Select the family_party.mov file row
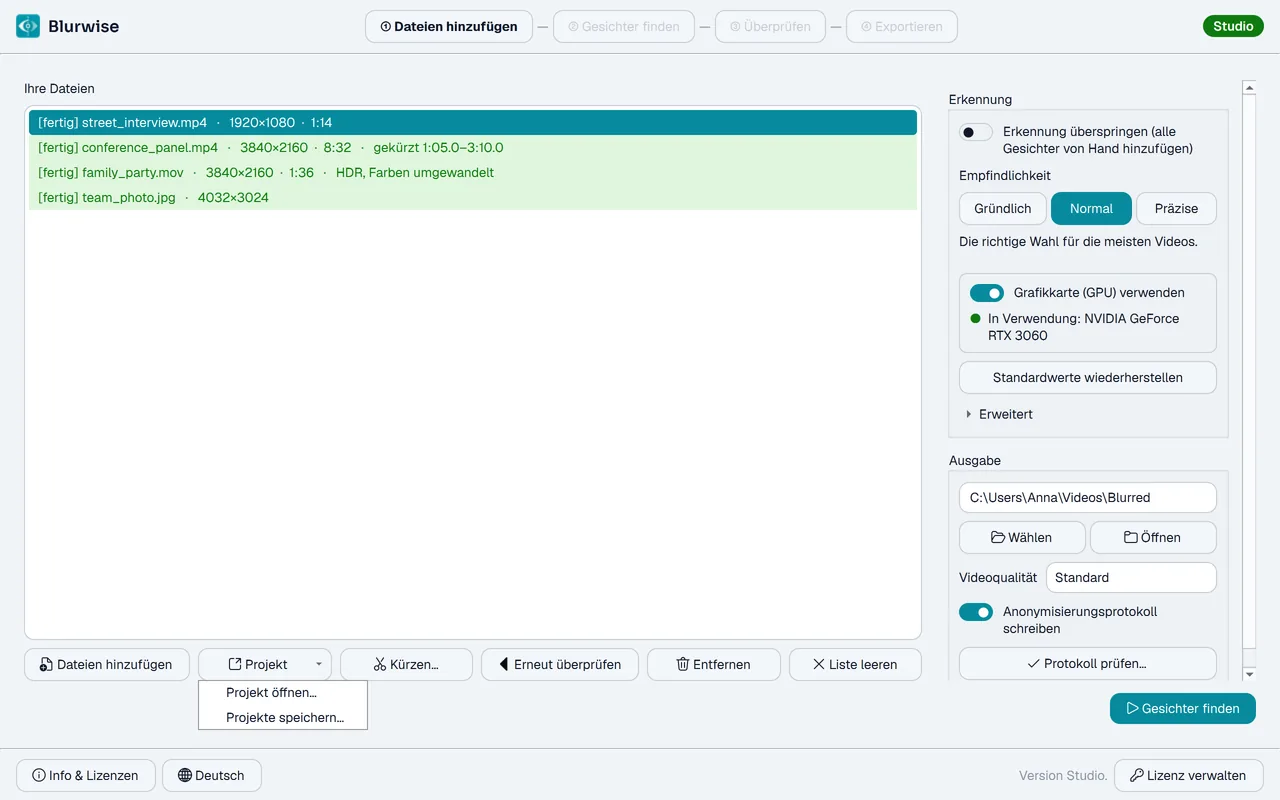The width and height of the screenshot is (1280, 800). point(473,172)
